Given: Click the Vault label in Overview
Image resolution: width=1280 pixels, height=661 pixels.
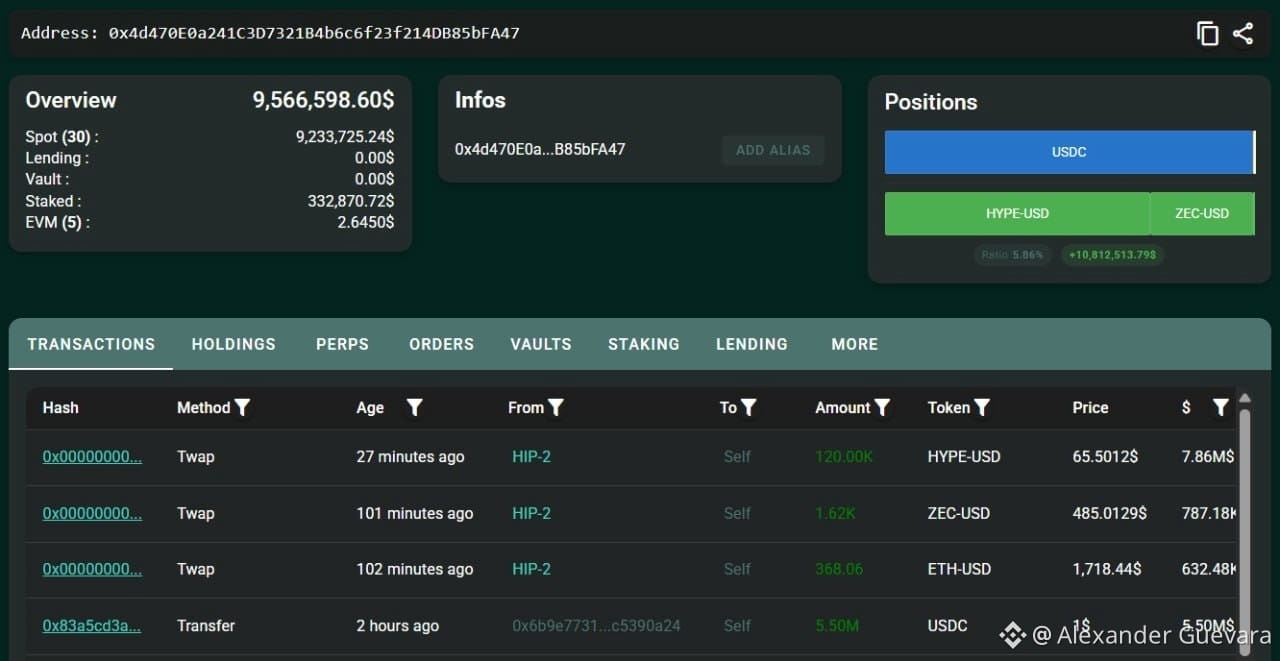Looking at the screenshot, I should pyautogui.click(x=47, y=179).
